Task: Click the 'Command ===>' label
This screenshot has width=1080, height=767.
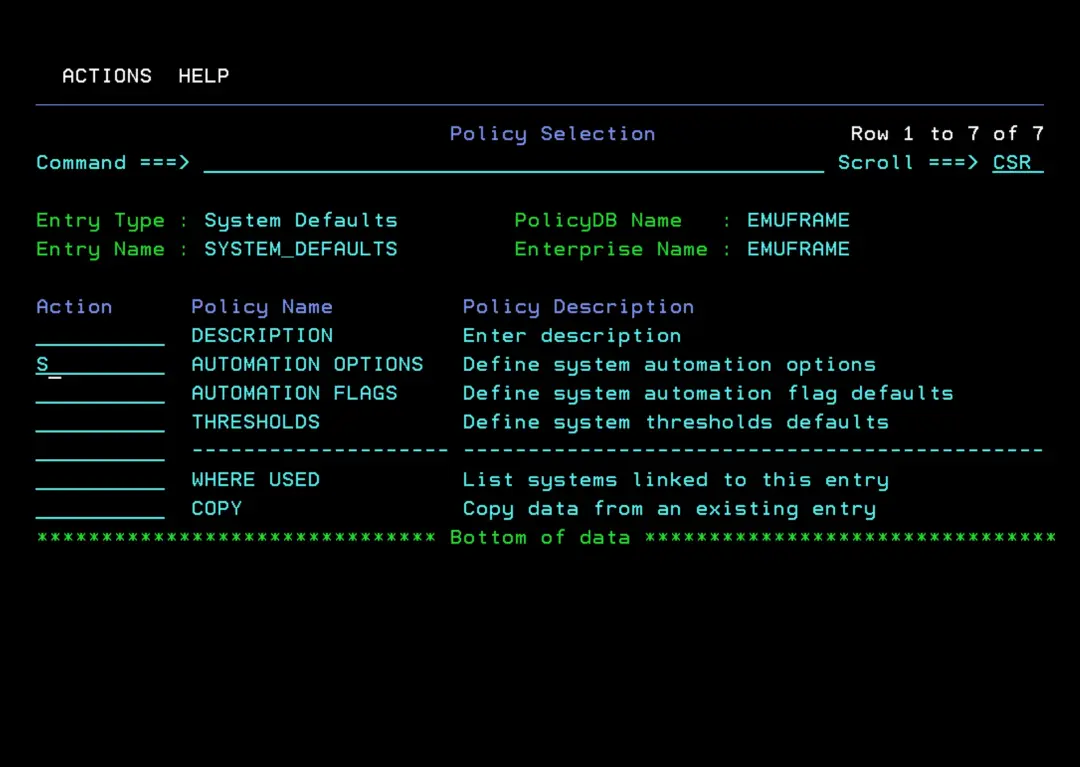Action: click(x=113, y=163)
